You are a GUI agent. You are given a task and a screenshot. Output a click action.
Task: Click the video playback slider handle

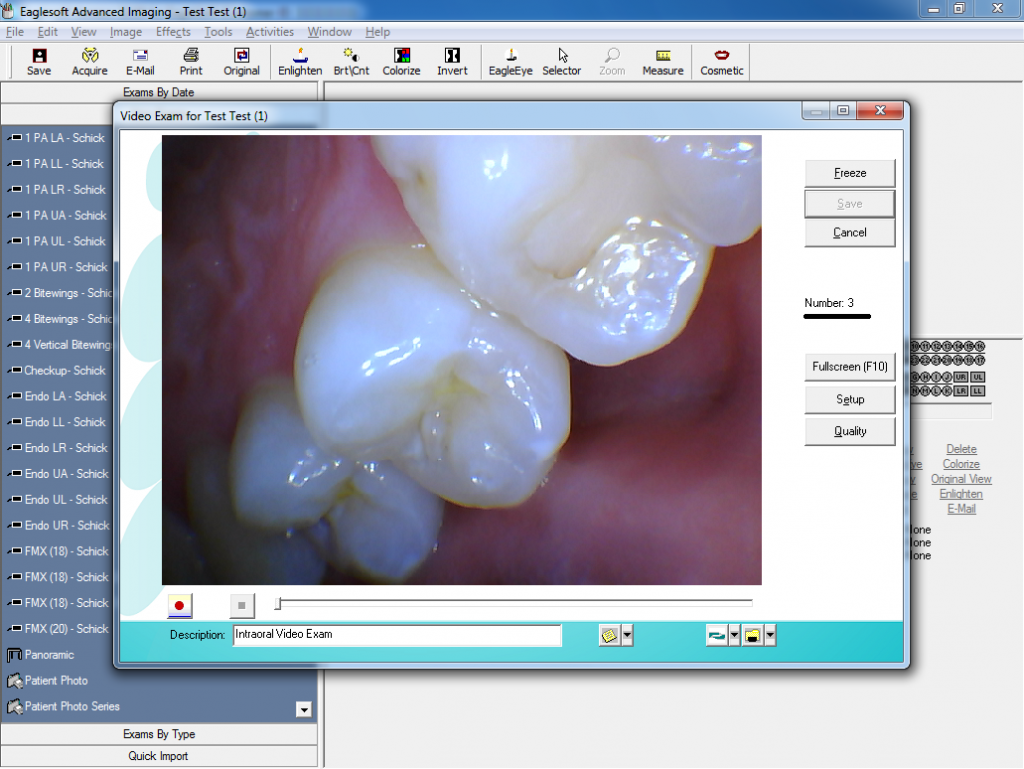279,603
